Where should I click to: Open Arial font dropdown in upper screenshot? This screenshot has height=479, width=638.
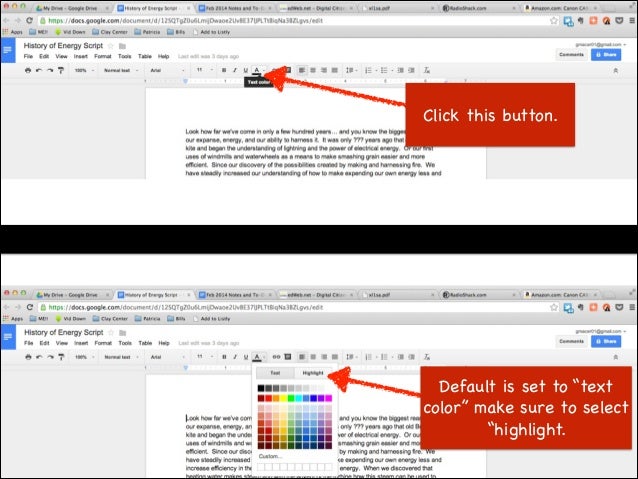point(167,70)
